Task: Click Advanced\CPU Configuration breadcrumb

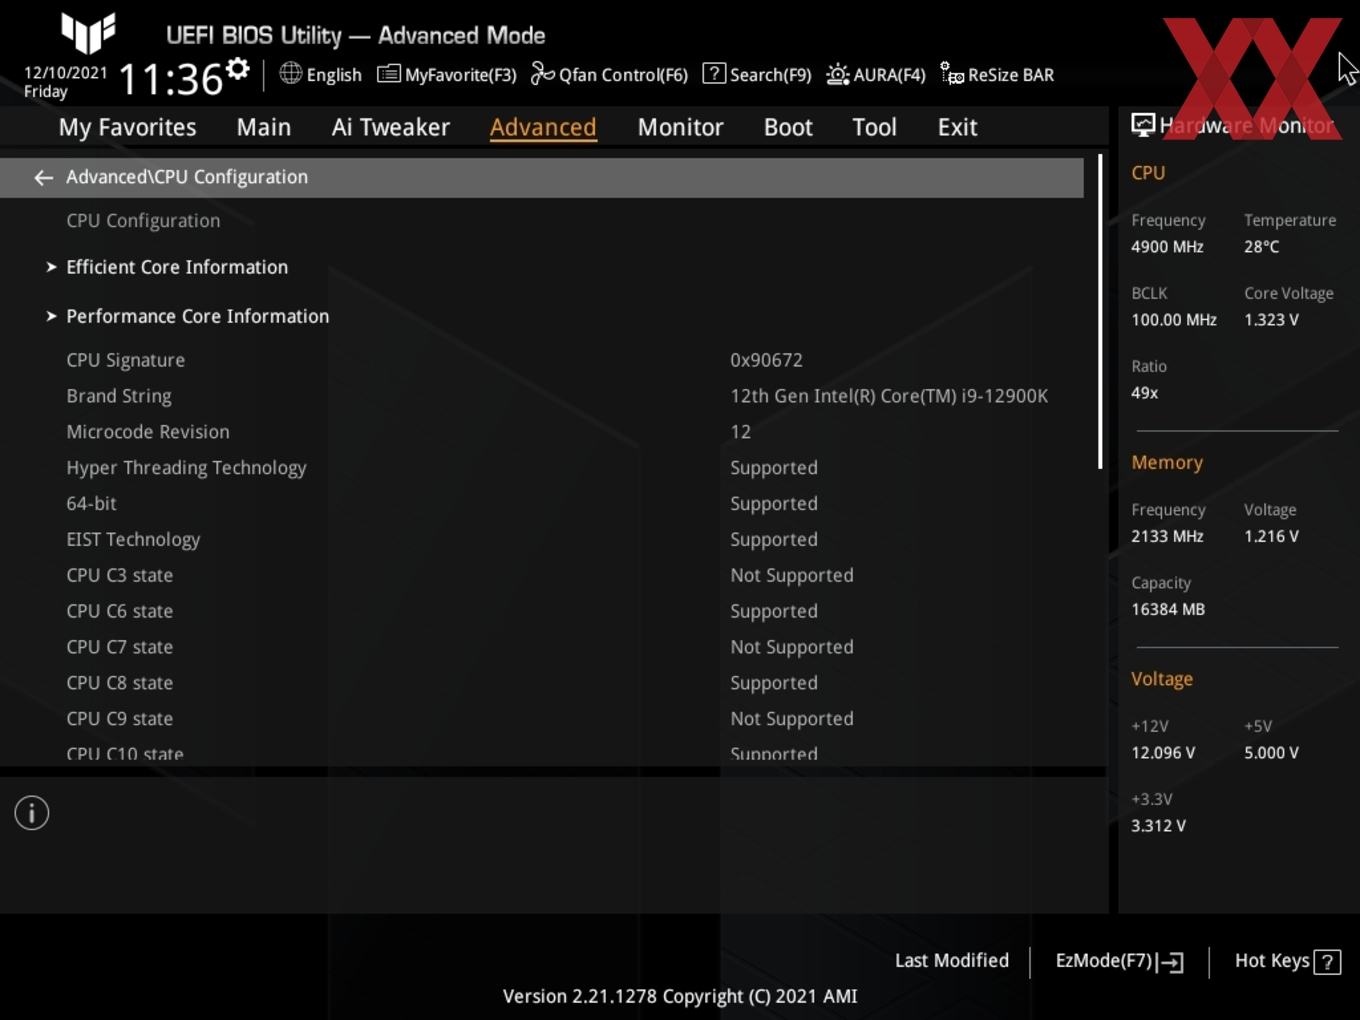Action: click(187, 177)
